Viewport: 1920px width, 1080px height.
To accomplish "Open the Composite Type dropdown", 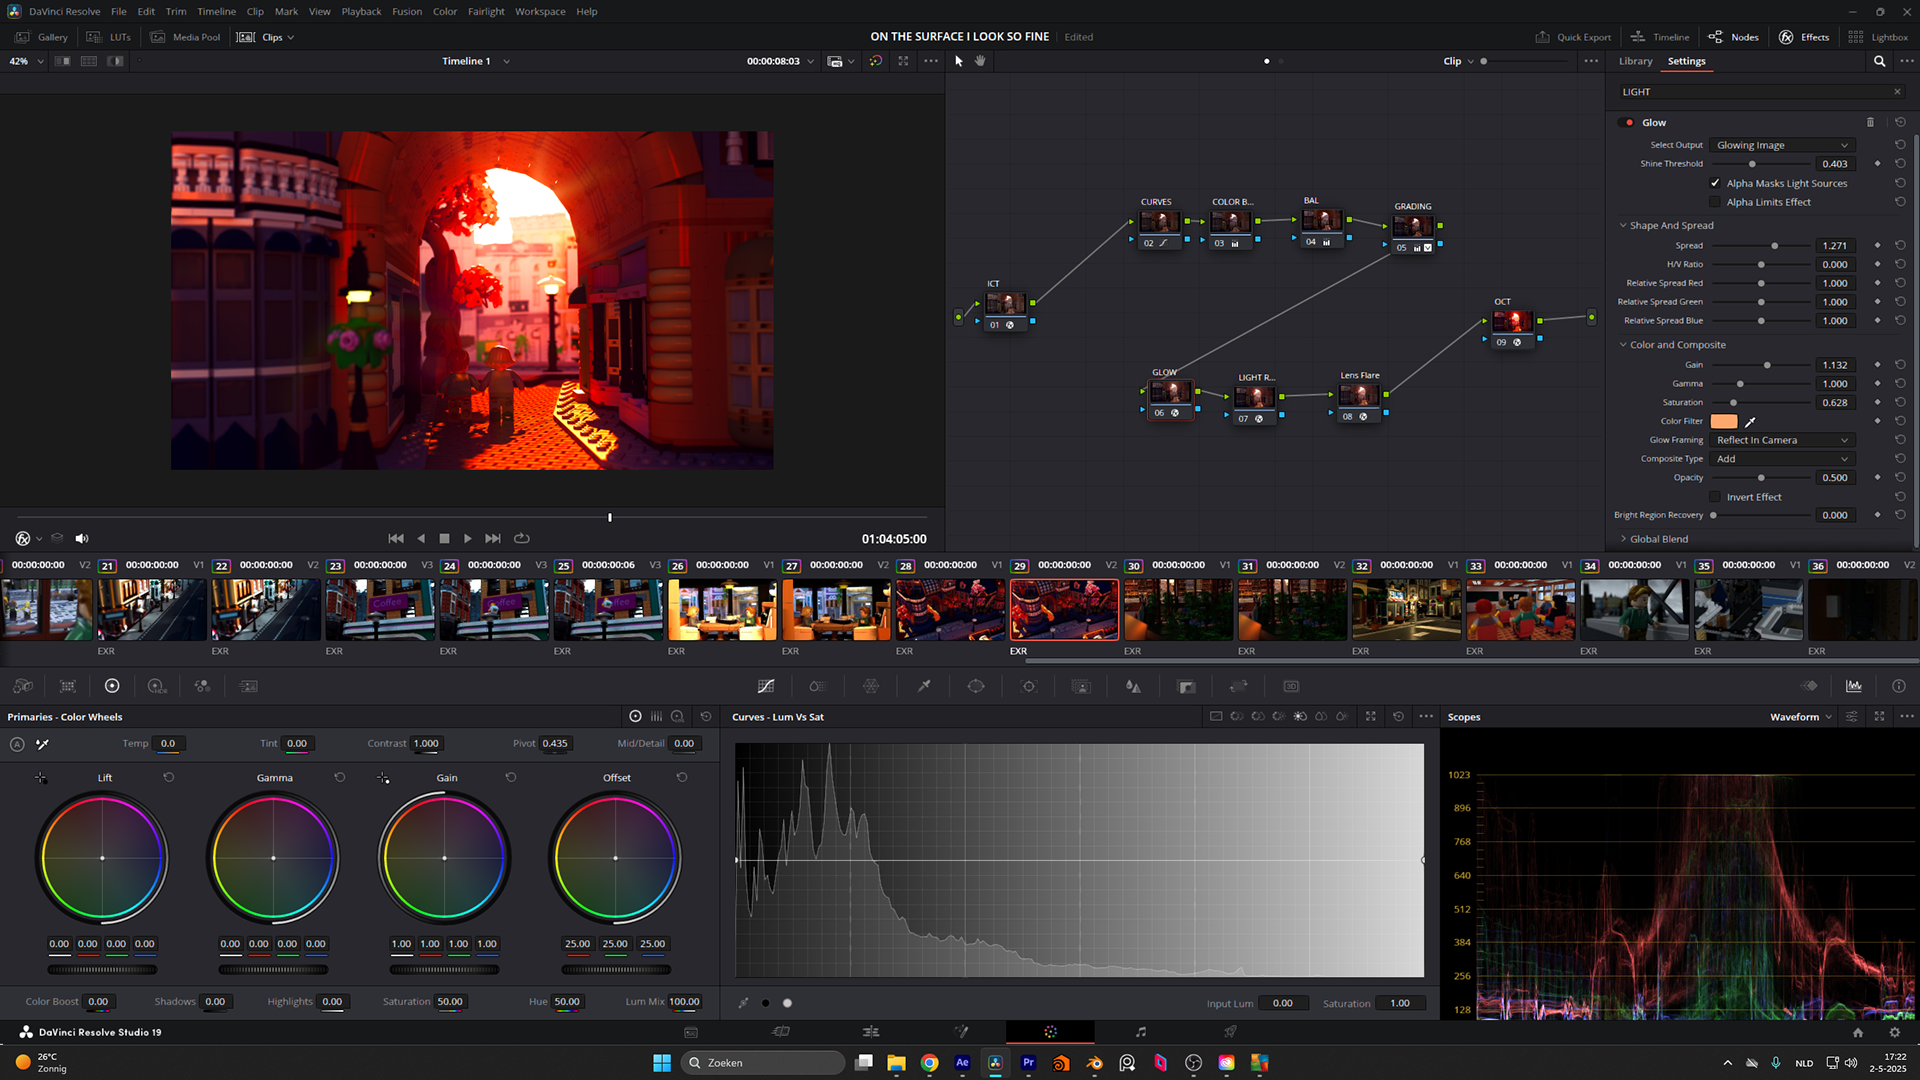I will click(1781, 459).
